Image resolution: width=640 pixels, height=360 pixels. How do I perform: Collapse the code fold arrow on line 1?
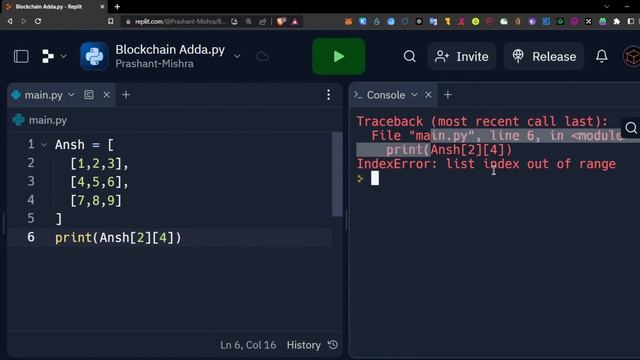pos(44,145)
